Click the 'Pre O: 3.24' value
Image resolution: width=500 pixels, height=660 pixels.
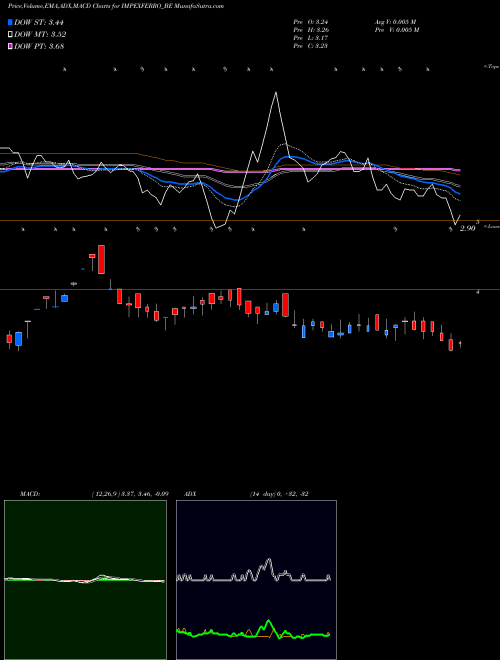coord(311,22)
